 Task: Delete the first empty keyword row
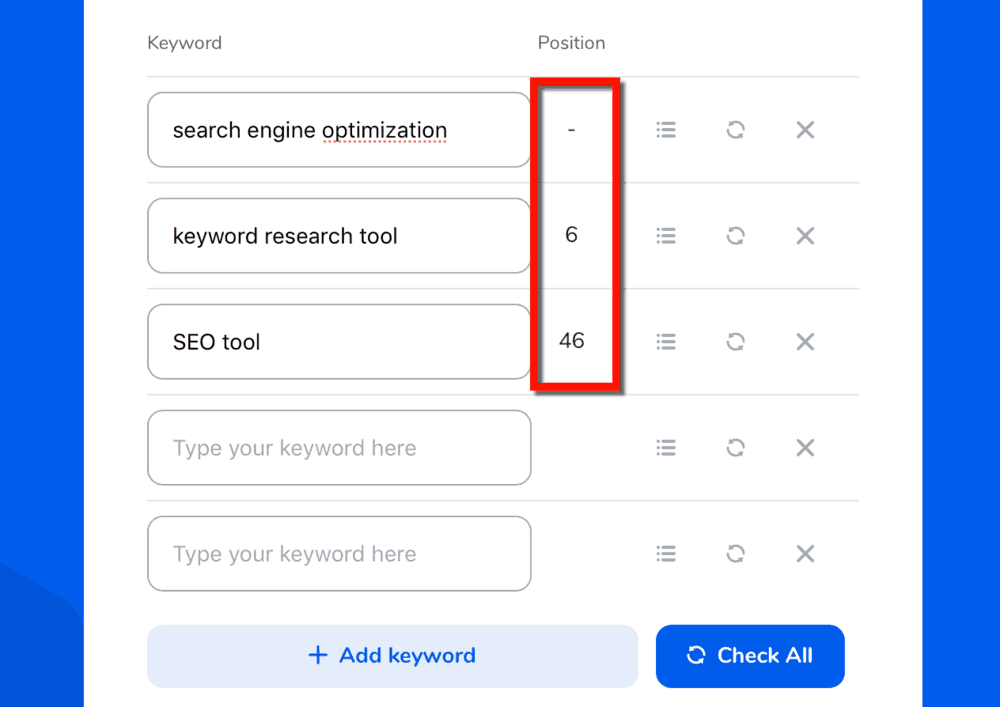[804, 447]
